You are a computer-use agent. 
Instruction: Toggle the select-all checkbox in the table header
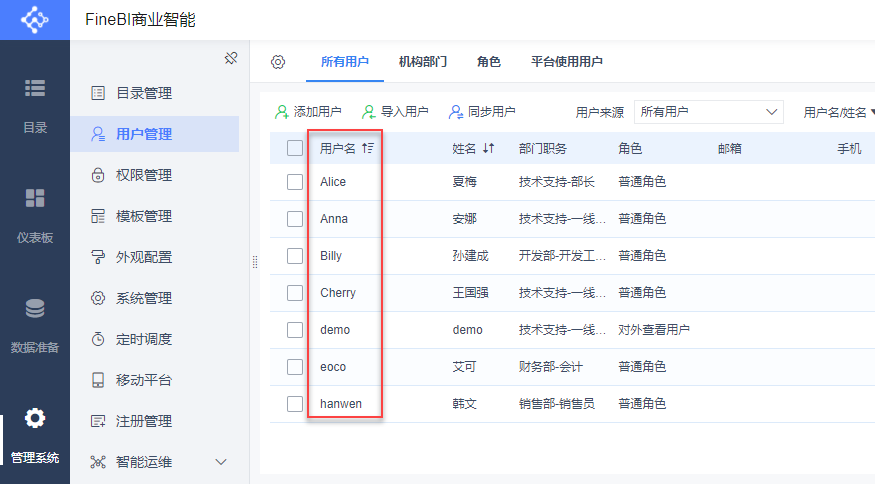click(295, 148)
